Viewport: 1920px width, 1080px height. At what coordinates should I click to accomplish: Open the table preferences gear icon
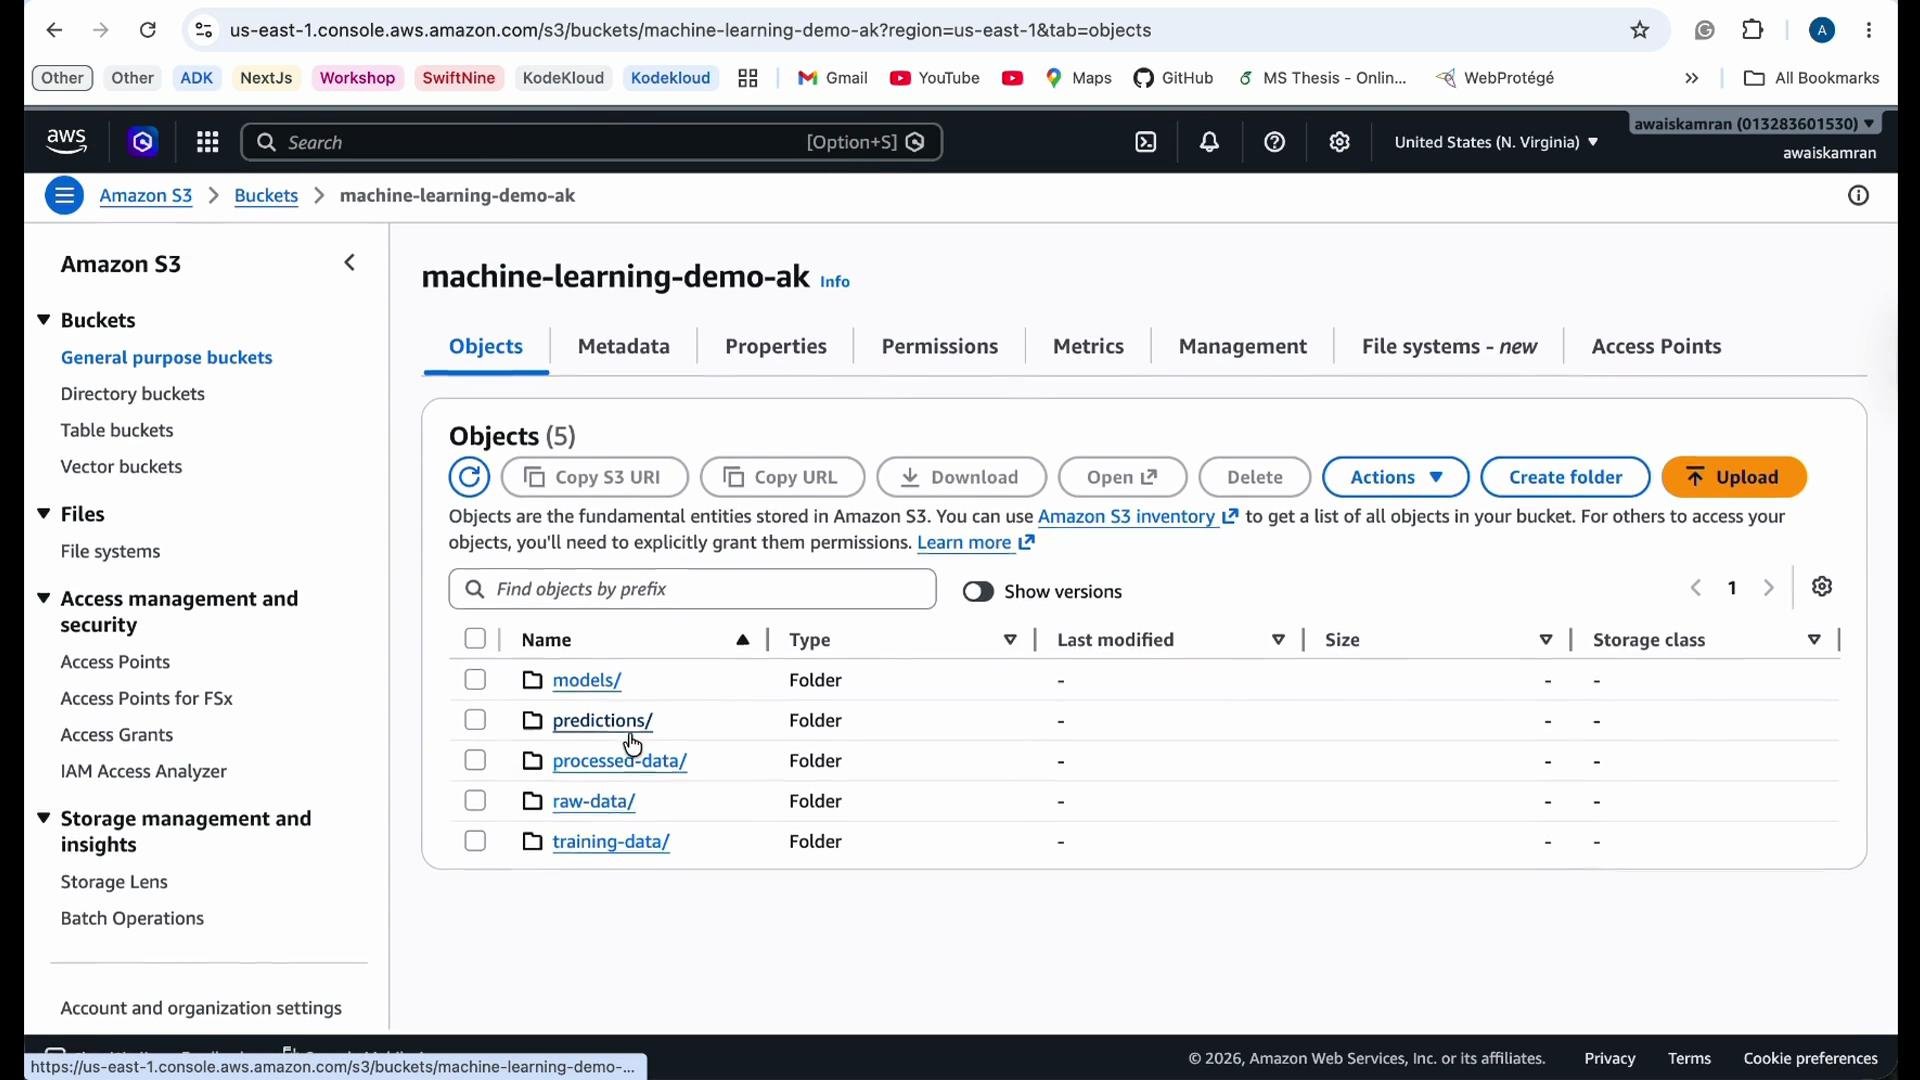coord(1823,588)
